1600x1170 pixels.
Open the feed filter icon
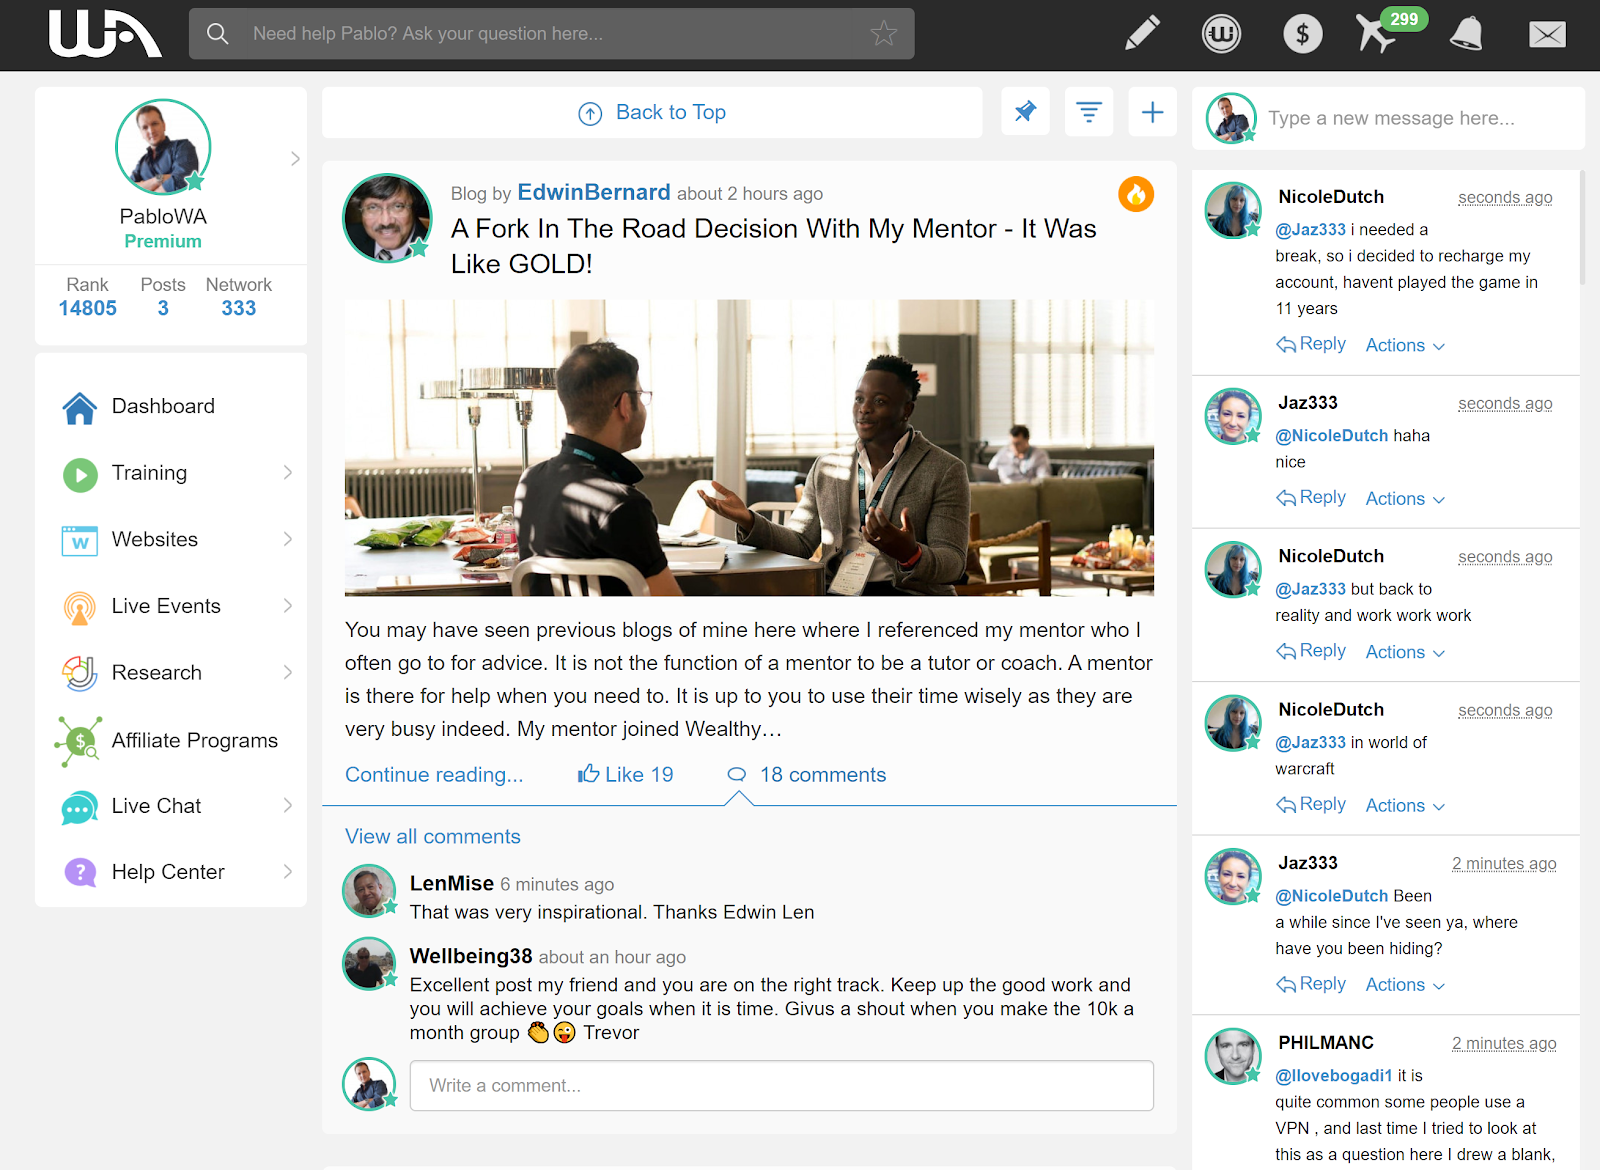click(x=1089, y=112)
